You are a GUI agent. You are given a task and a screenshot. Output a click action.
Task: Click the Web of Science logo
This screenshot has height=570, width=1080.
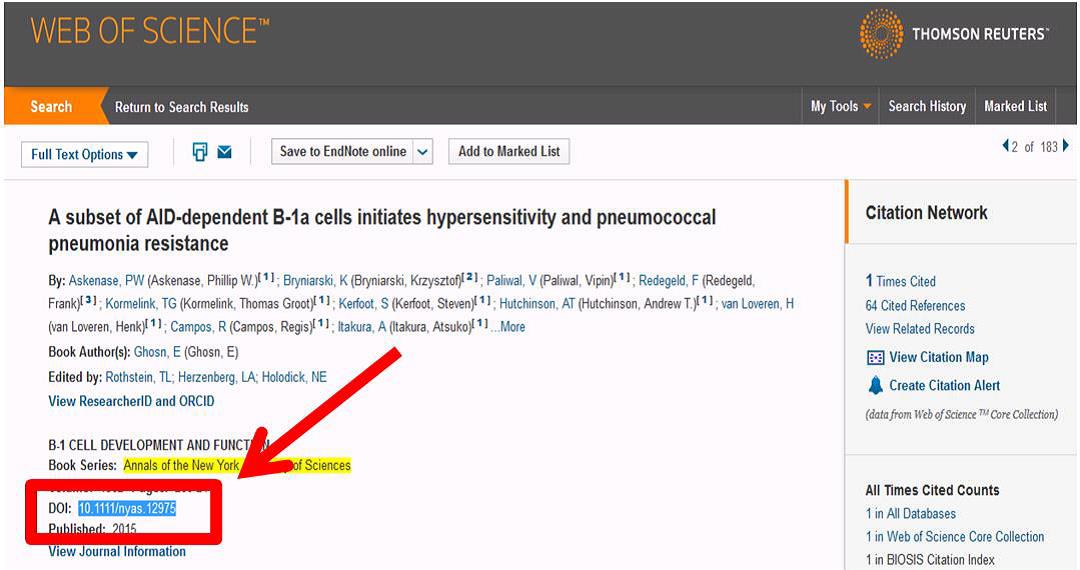(x=150, y=30)
